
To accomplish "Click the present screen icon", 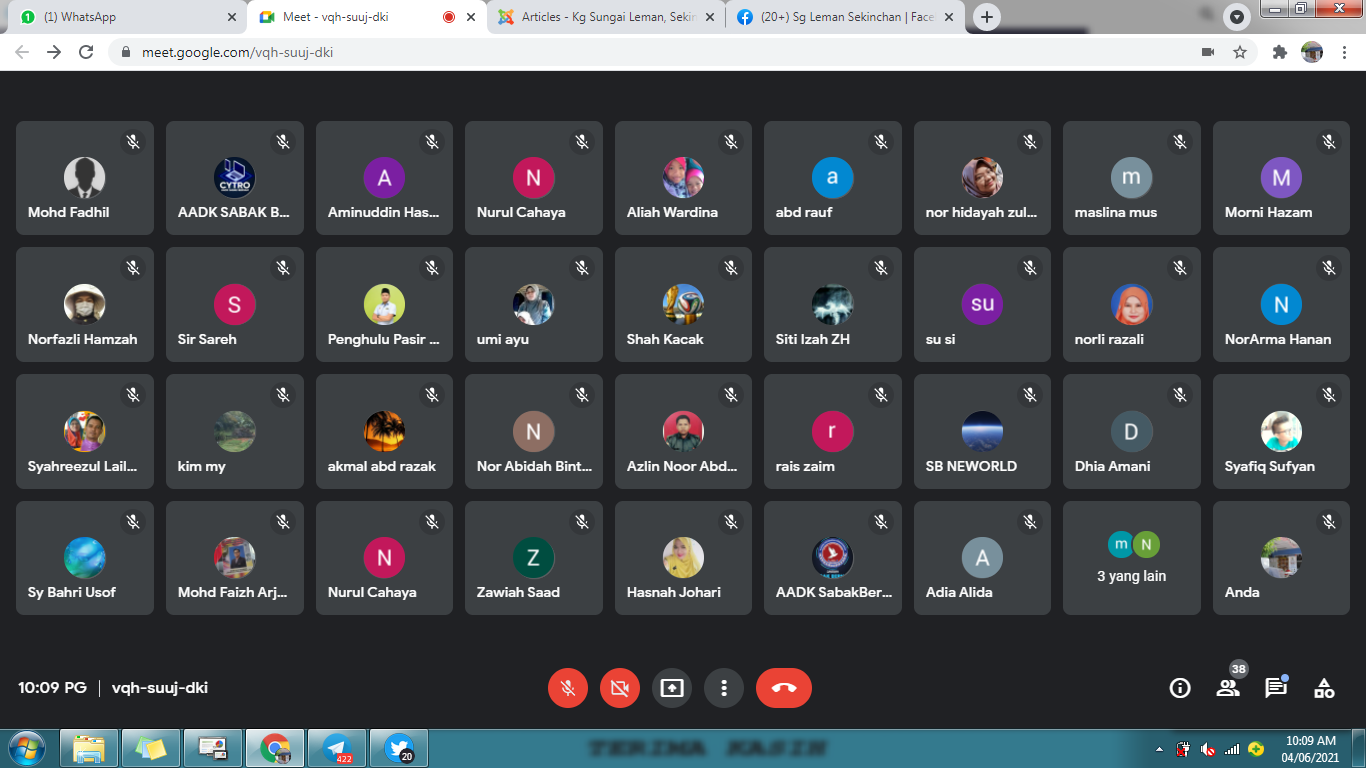I will click(x=672, y=688).
